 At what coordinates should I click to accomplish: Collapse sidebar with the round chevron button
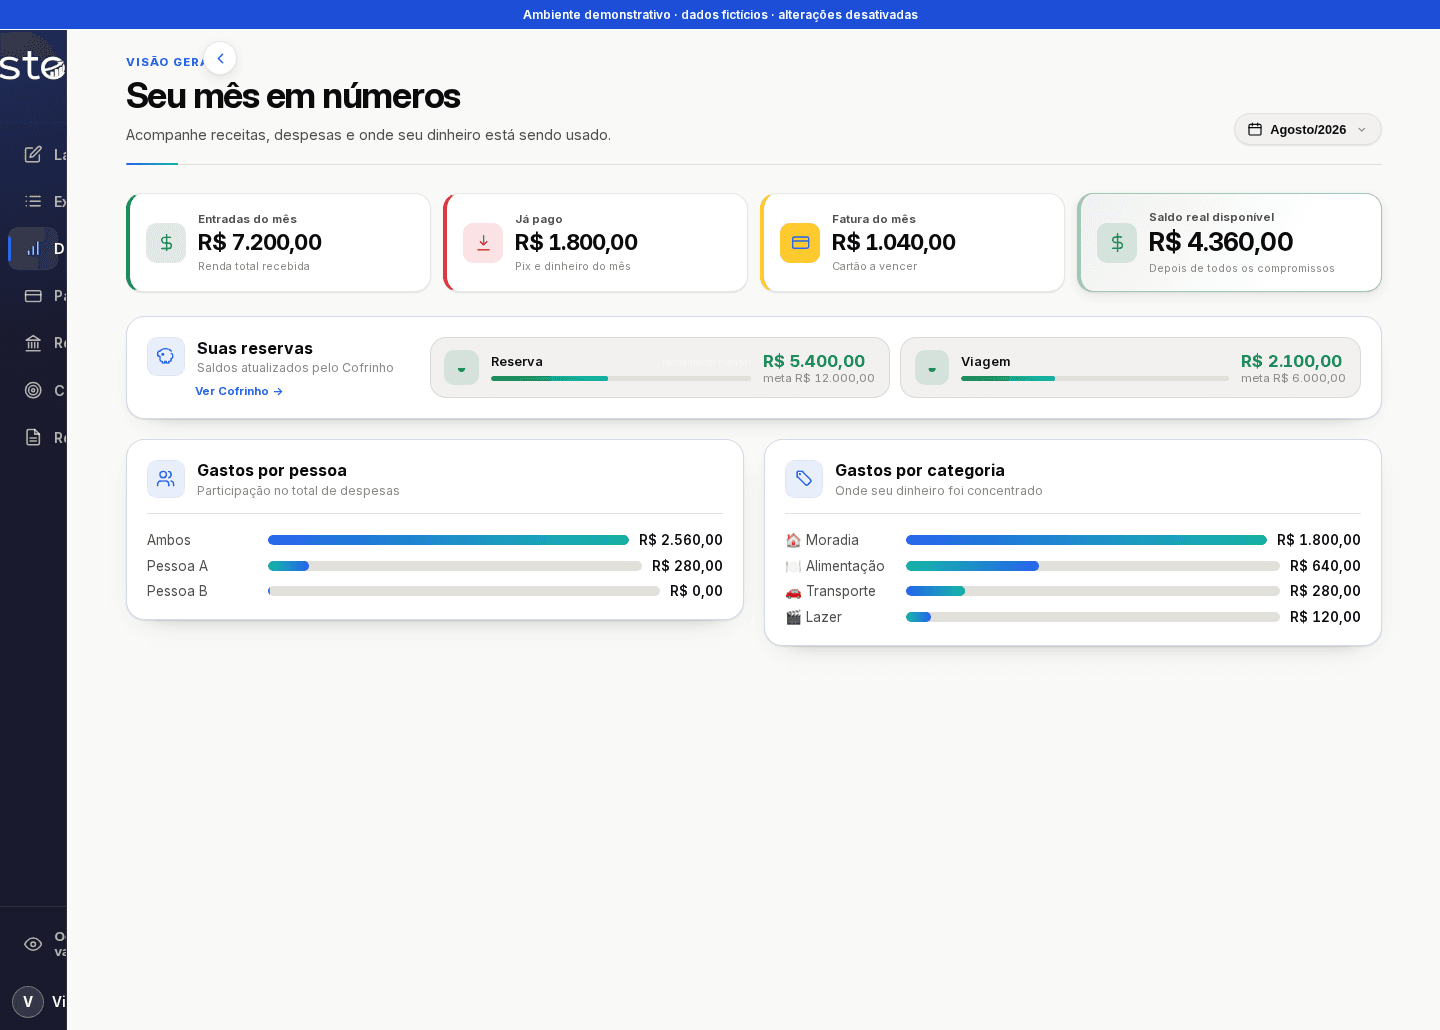(220, 58)
